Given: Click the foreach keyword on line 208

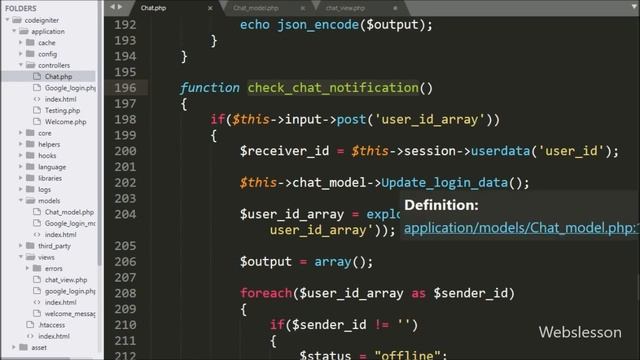Looking at the screenshot, I should [x=266, y=293].
